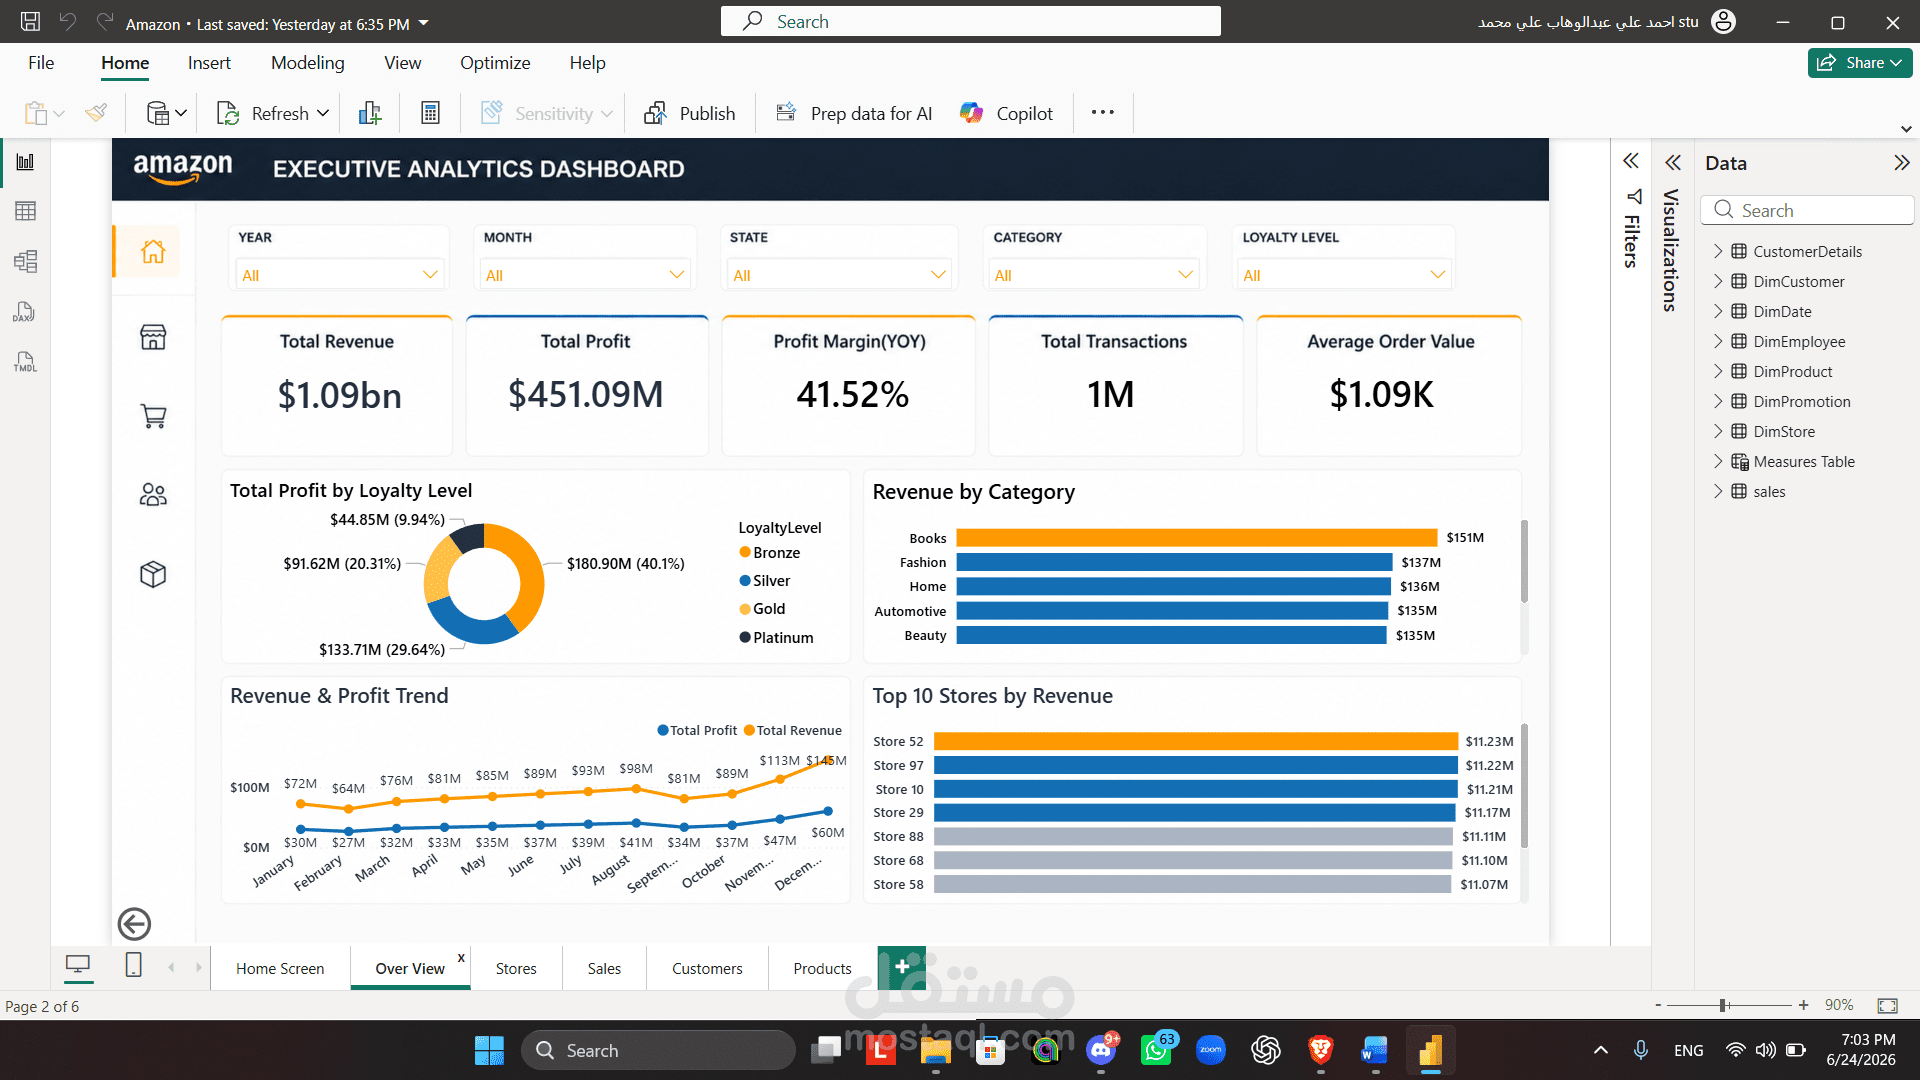The width and height of the screenshot is (1920, 1080).
Task: Switch to Model view icon
Action: [26, 262]
